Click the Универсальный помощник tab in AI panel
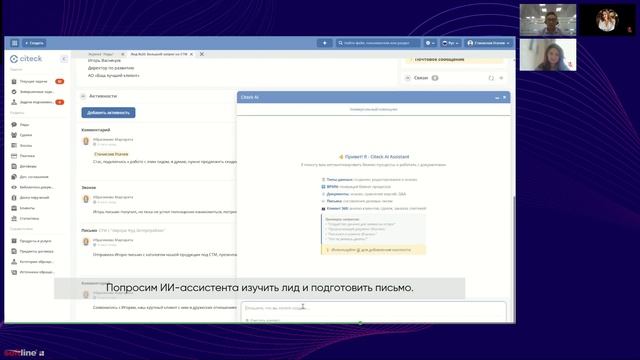The width and height of the screenshot is (640, 360). click(x=373, y=109)
